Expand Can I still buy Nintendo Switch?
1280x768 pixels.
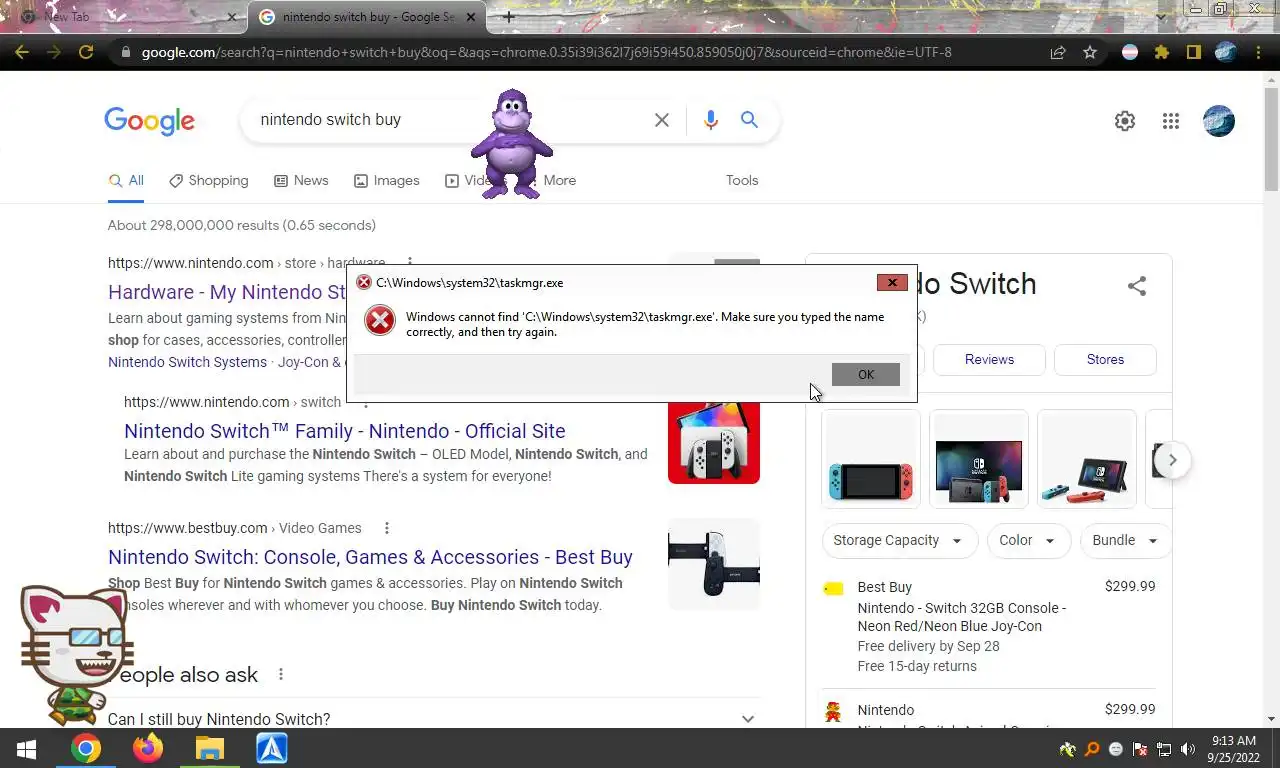(x=434, y=719)
